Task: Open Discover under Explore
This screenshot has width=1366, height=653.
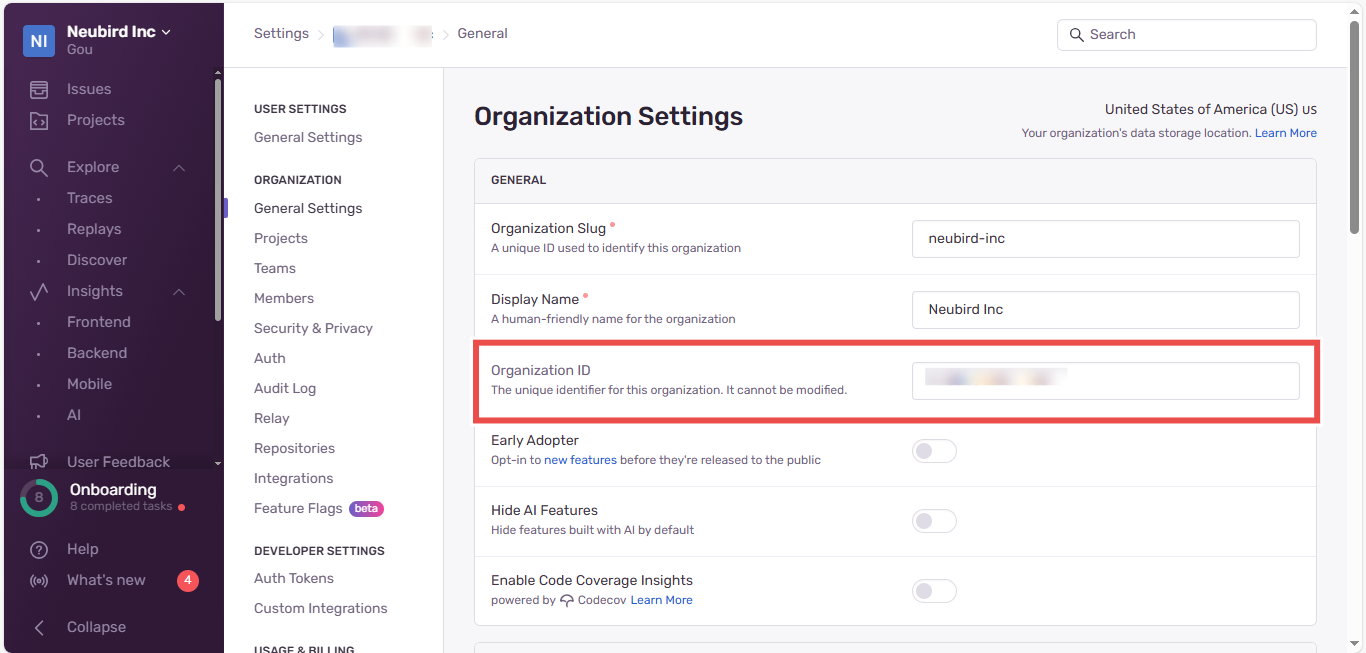Action: click(x=96, y=259)
